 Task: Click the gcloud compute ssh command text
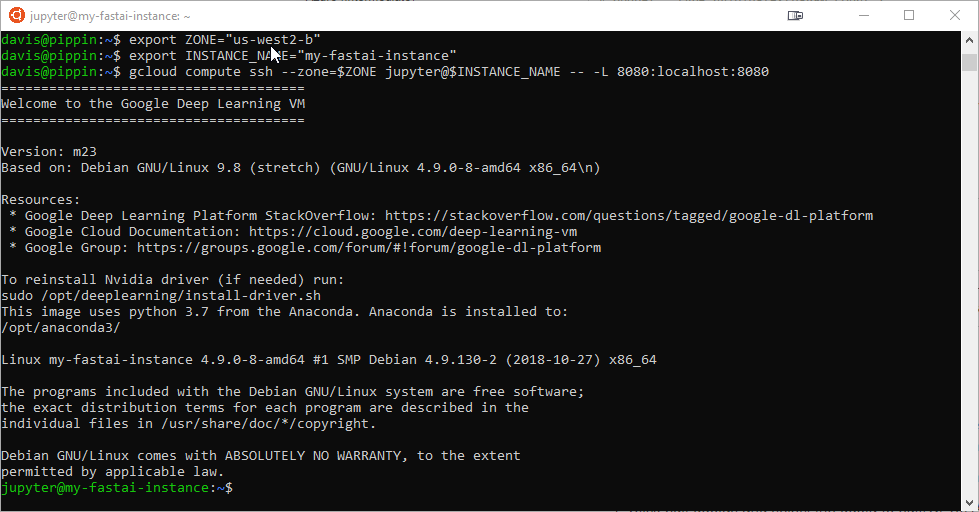click(x=449, y=72)
